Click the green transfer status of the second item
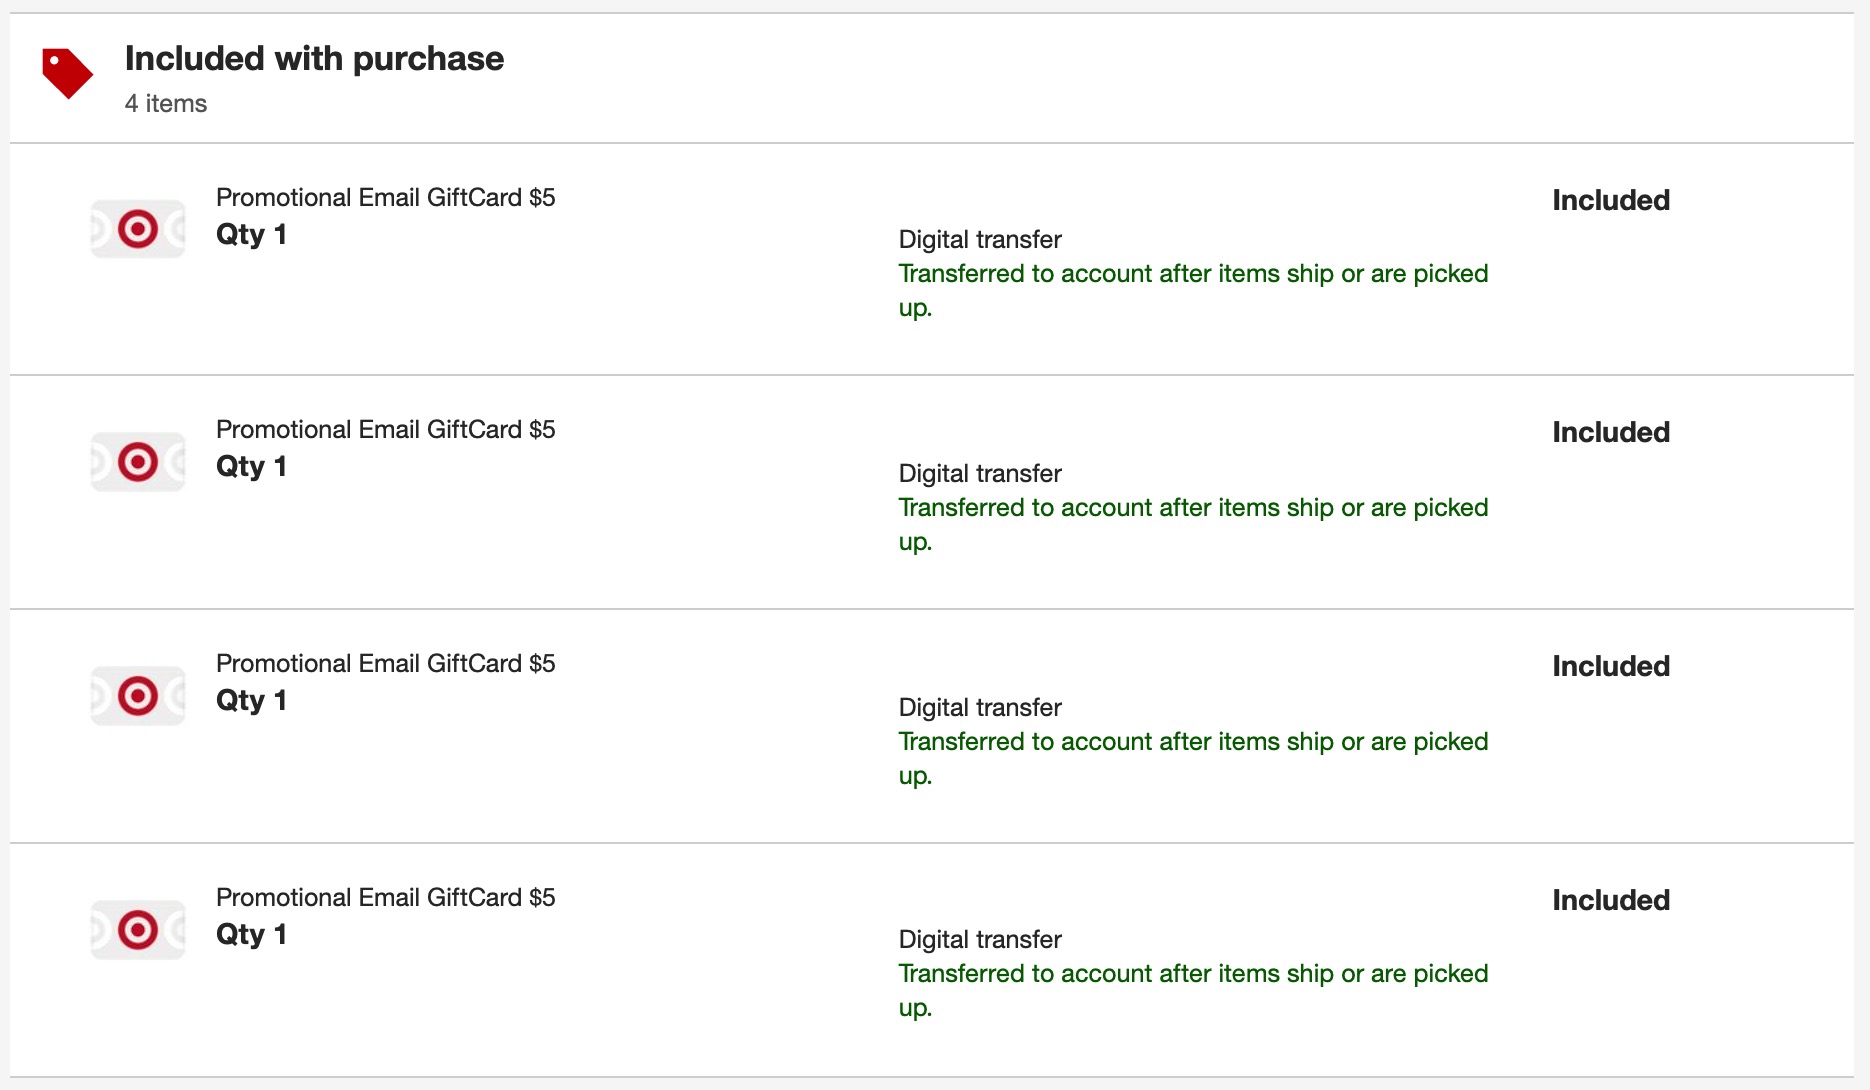The width and height of the screenshot is (1870, 1090). pyautogui.click(x=1192, y=508)
